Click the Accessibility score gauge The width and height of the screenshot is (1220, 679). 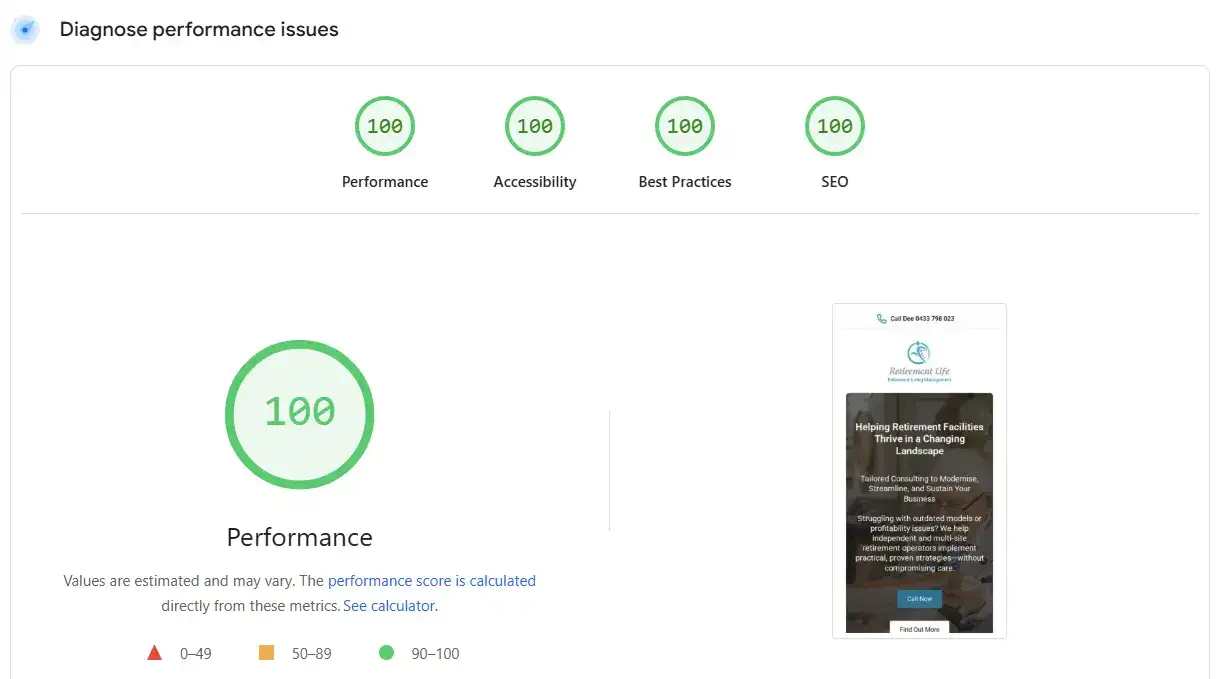(x=534, y=126)
